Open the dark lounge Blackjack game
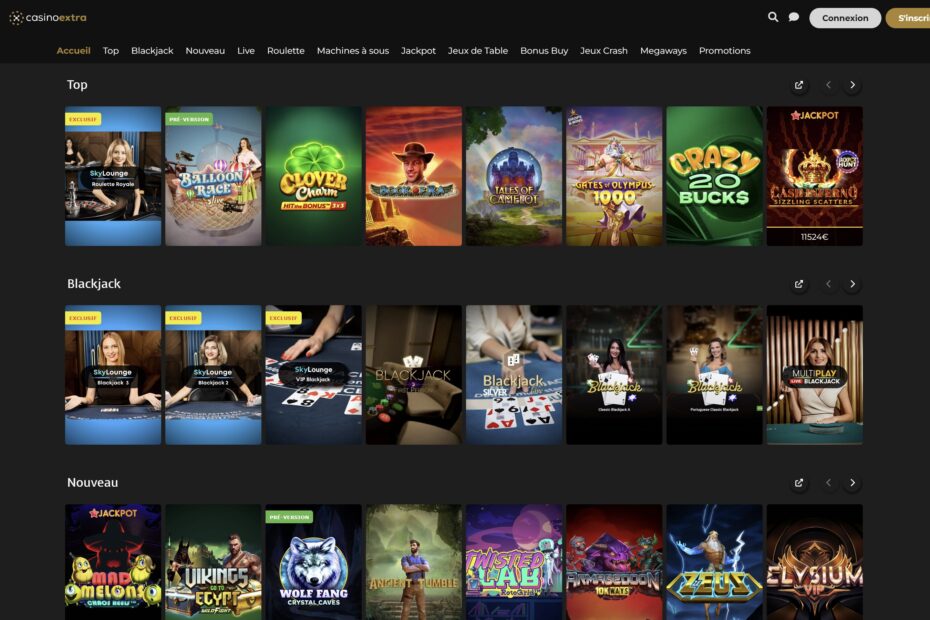Image resolution: width=930 pixels, height=620 pixels. [x=413, y=375]
